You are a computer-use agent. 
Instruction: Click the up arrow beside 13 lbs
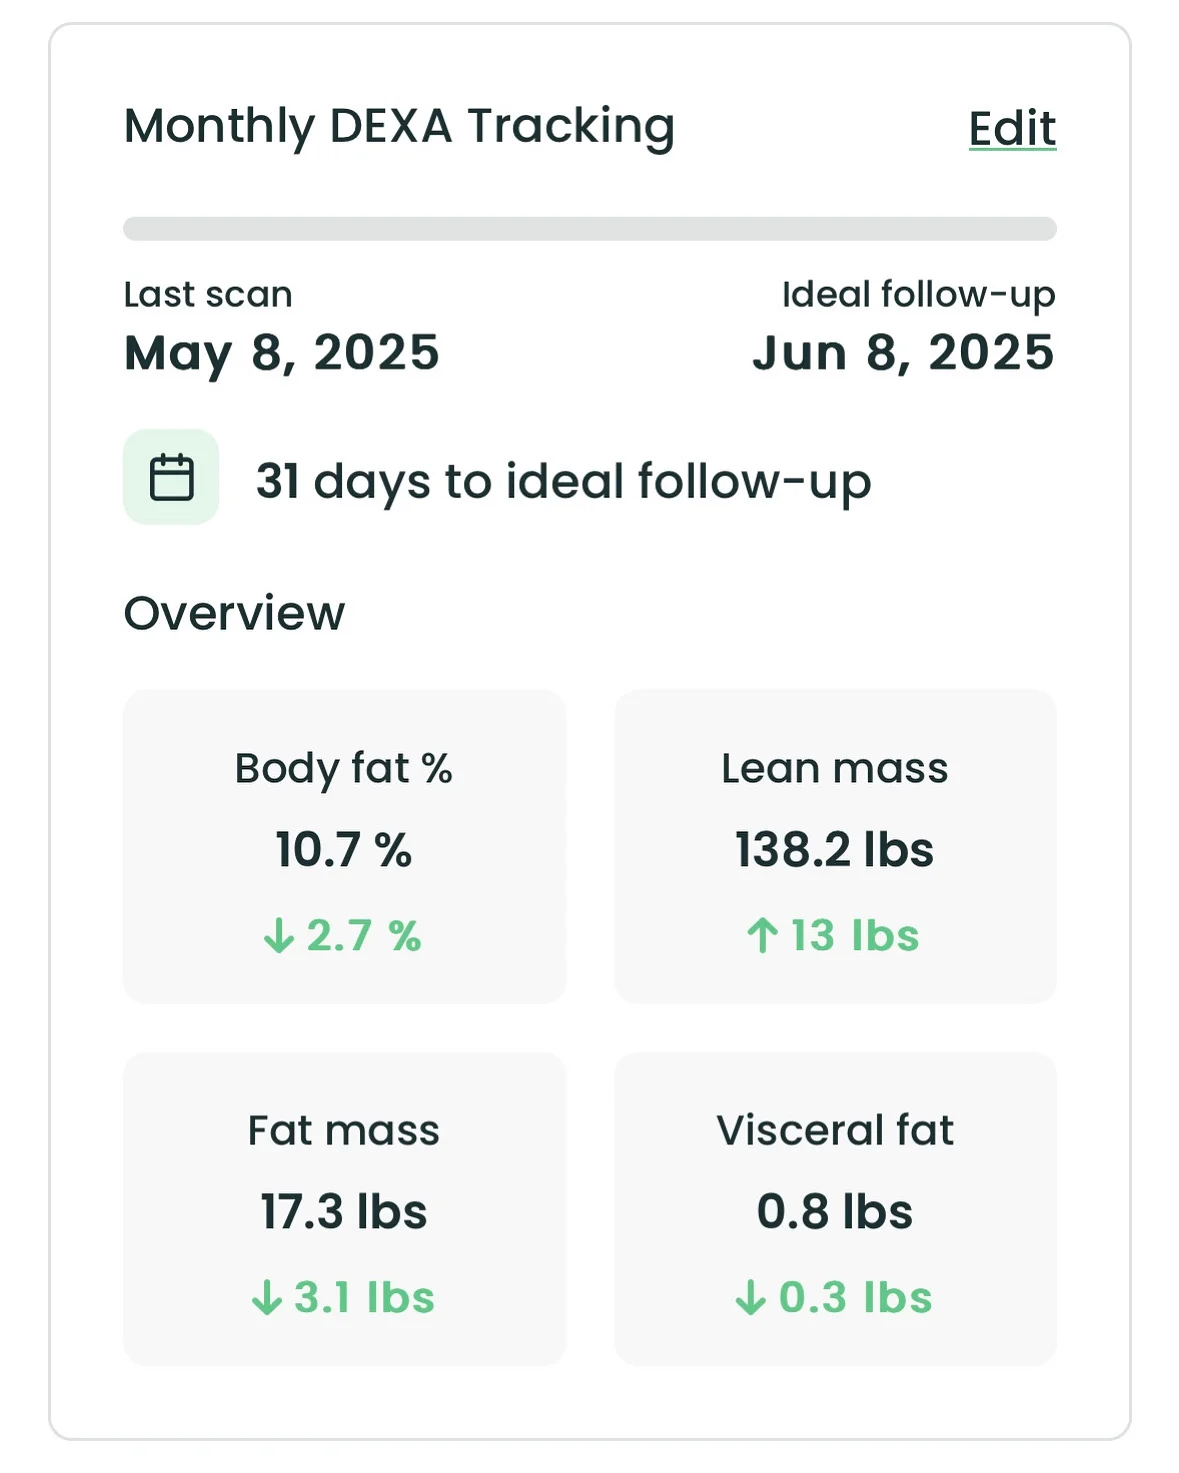click(762, 936)
